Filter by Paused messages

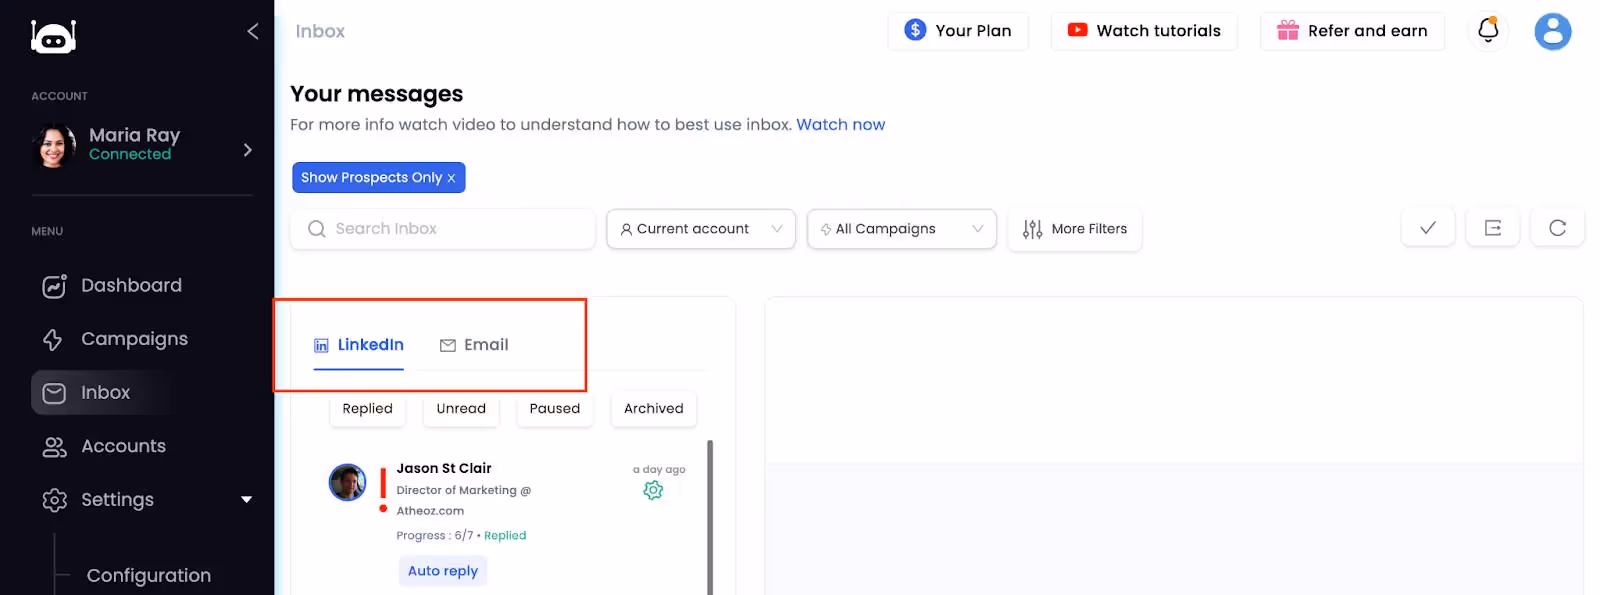click(555, 409)
